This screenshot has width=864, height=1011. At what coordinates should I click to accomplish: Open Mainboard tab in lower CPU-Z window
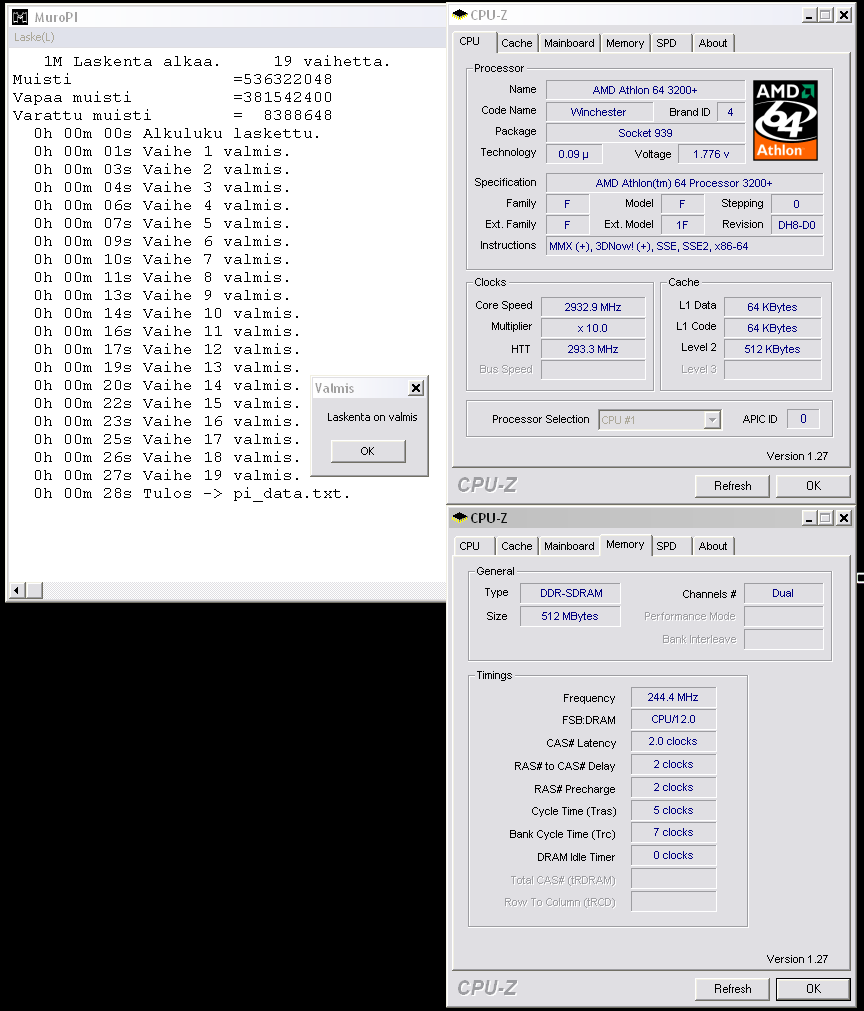pos(569,546)
